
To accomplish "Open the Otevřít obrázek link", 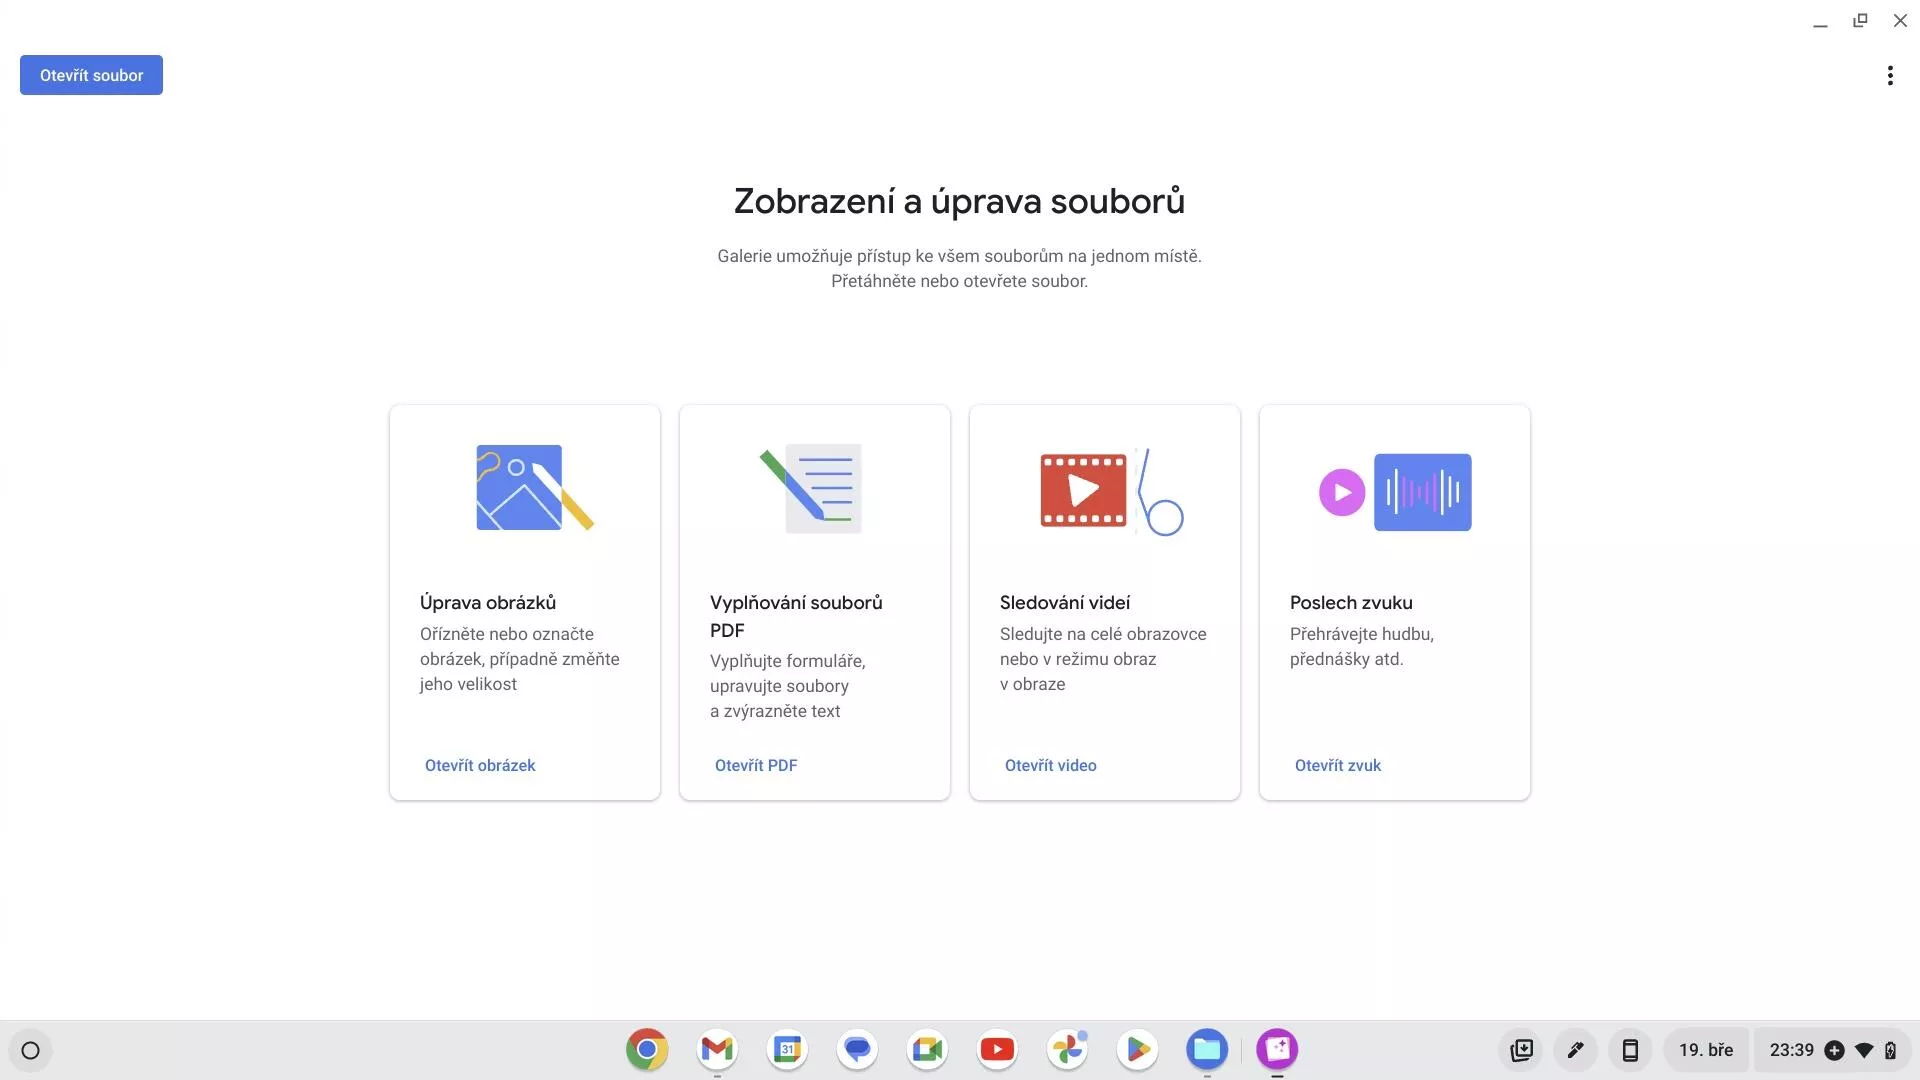I will click(480, 765).
